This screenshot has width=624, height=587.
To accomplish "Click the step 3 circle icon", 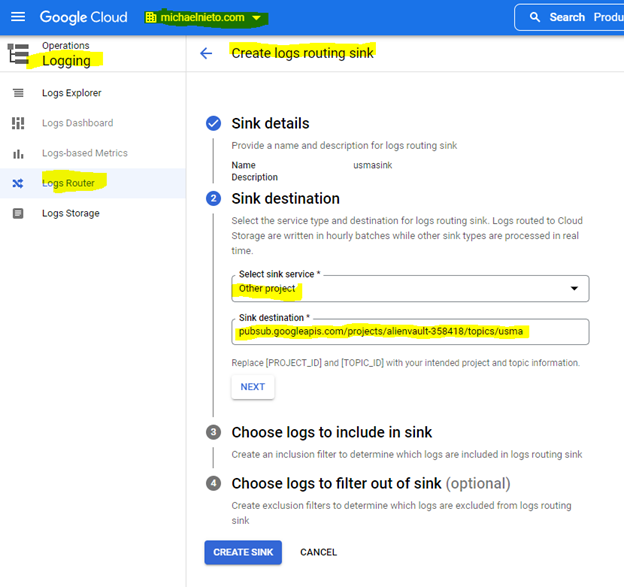I will pyautogui.click(x=213, y=432).
